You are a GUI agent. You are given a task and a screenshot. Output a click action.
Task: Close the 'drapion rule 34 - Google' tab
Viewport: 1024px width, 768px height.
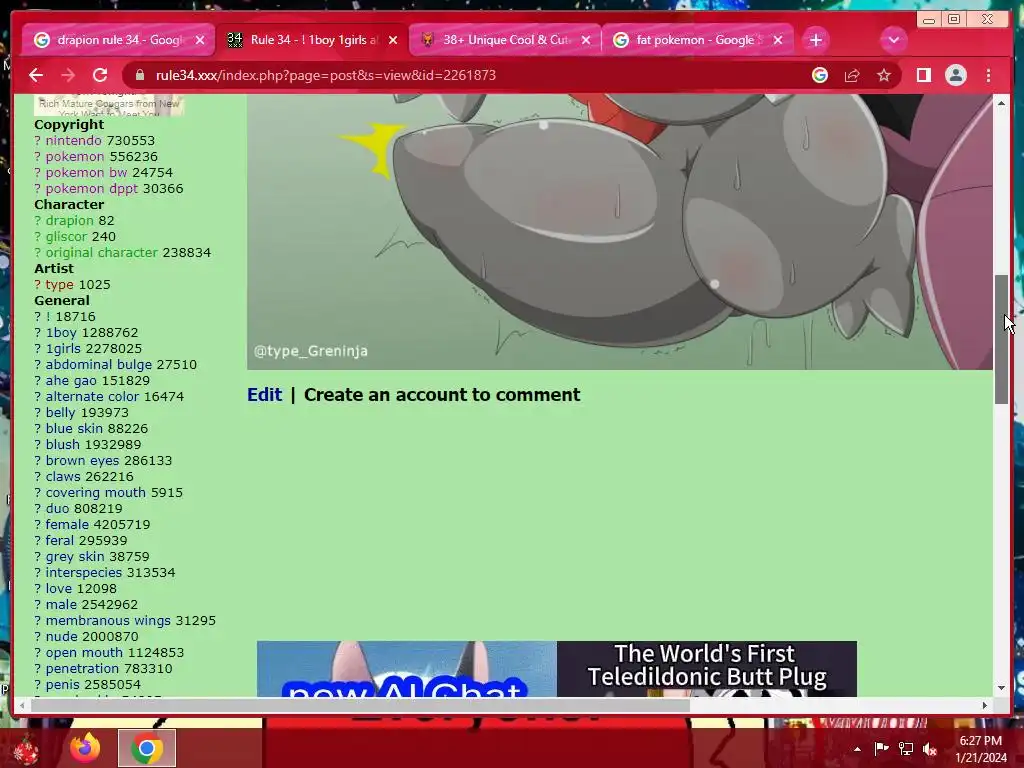200,40
